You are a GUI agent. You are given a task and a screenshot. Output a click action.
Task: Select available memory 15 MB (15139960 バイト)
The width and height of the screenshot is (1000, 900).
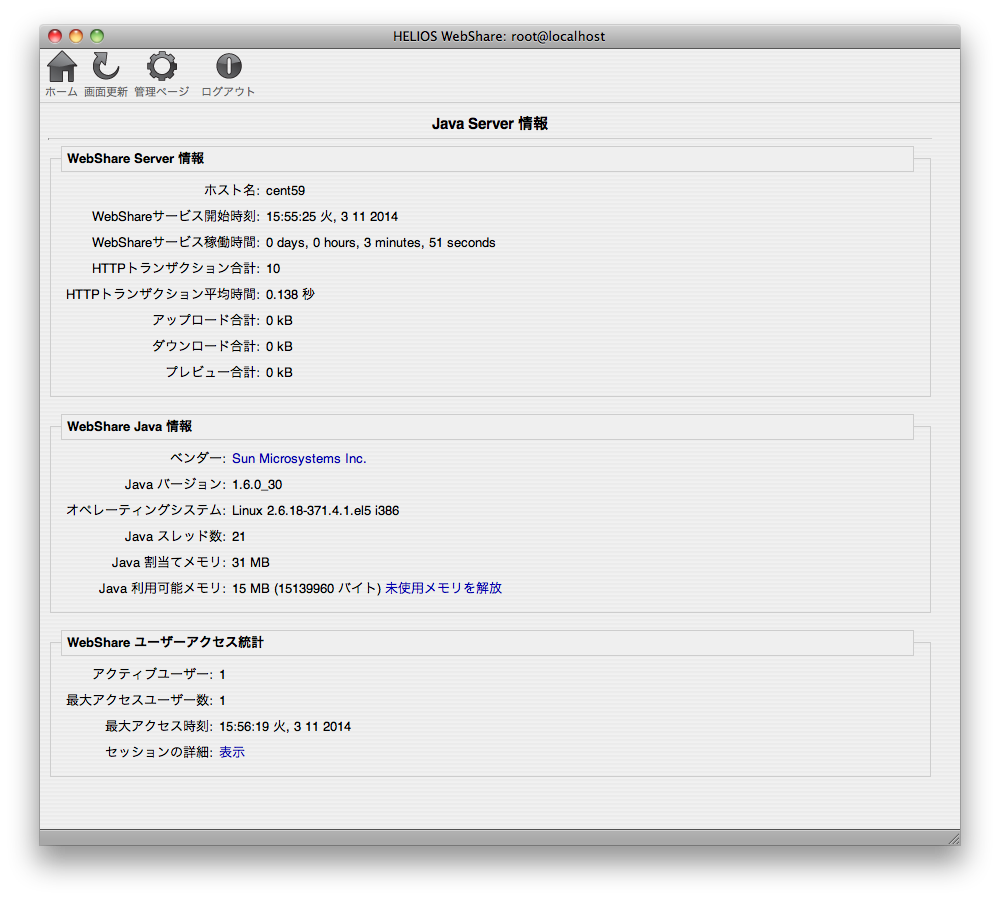tap(306, 588)
